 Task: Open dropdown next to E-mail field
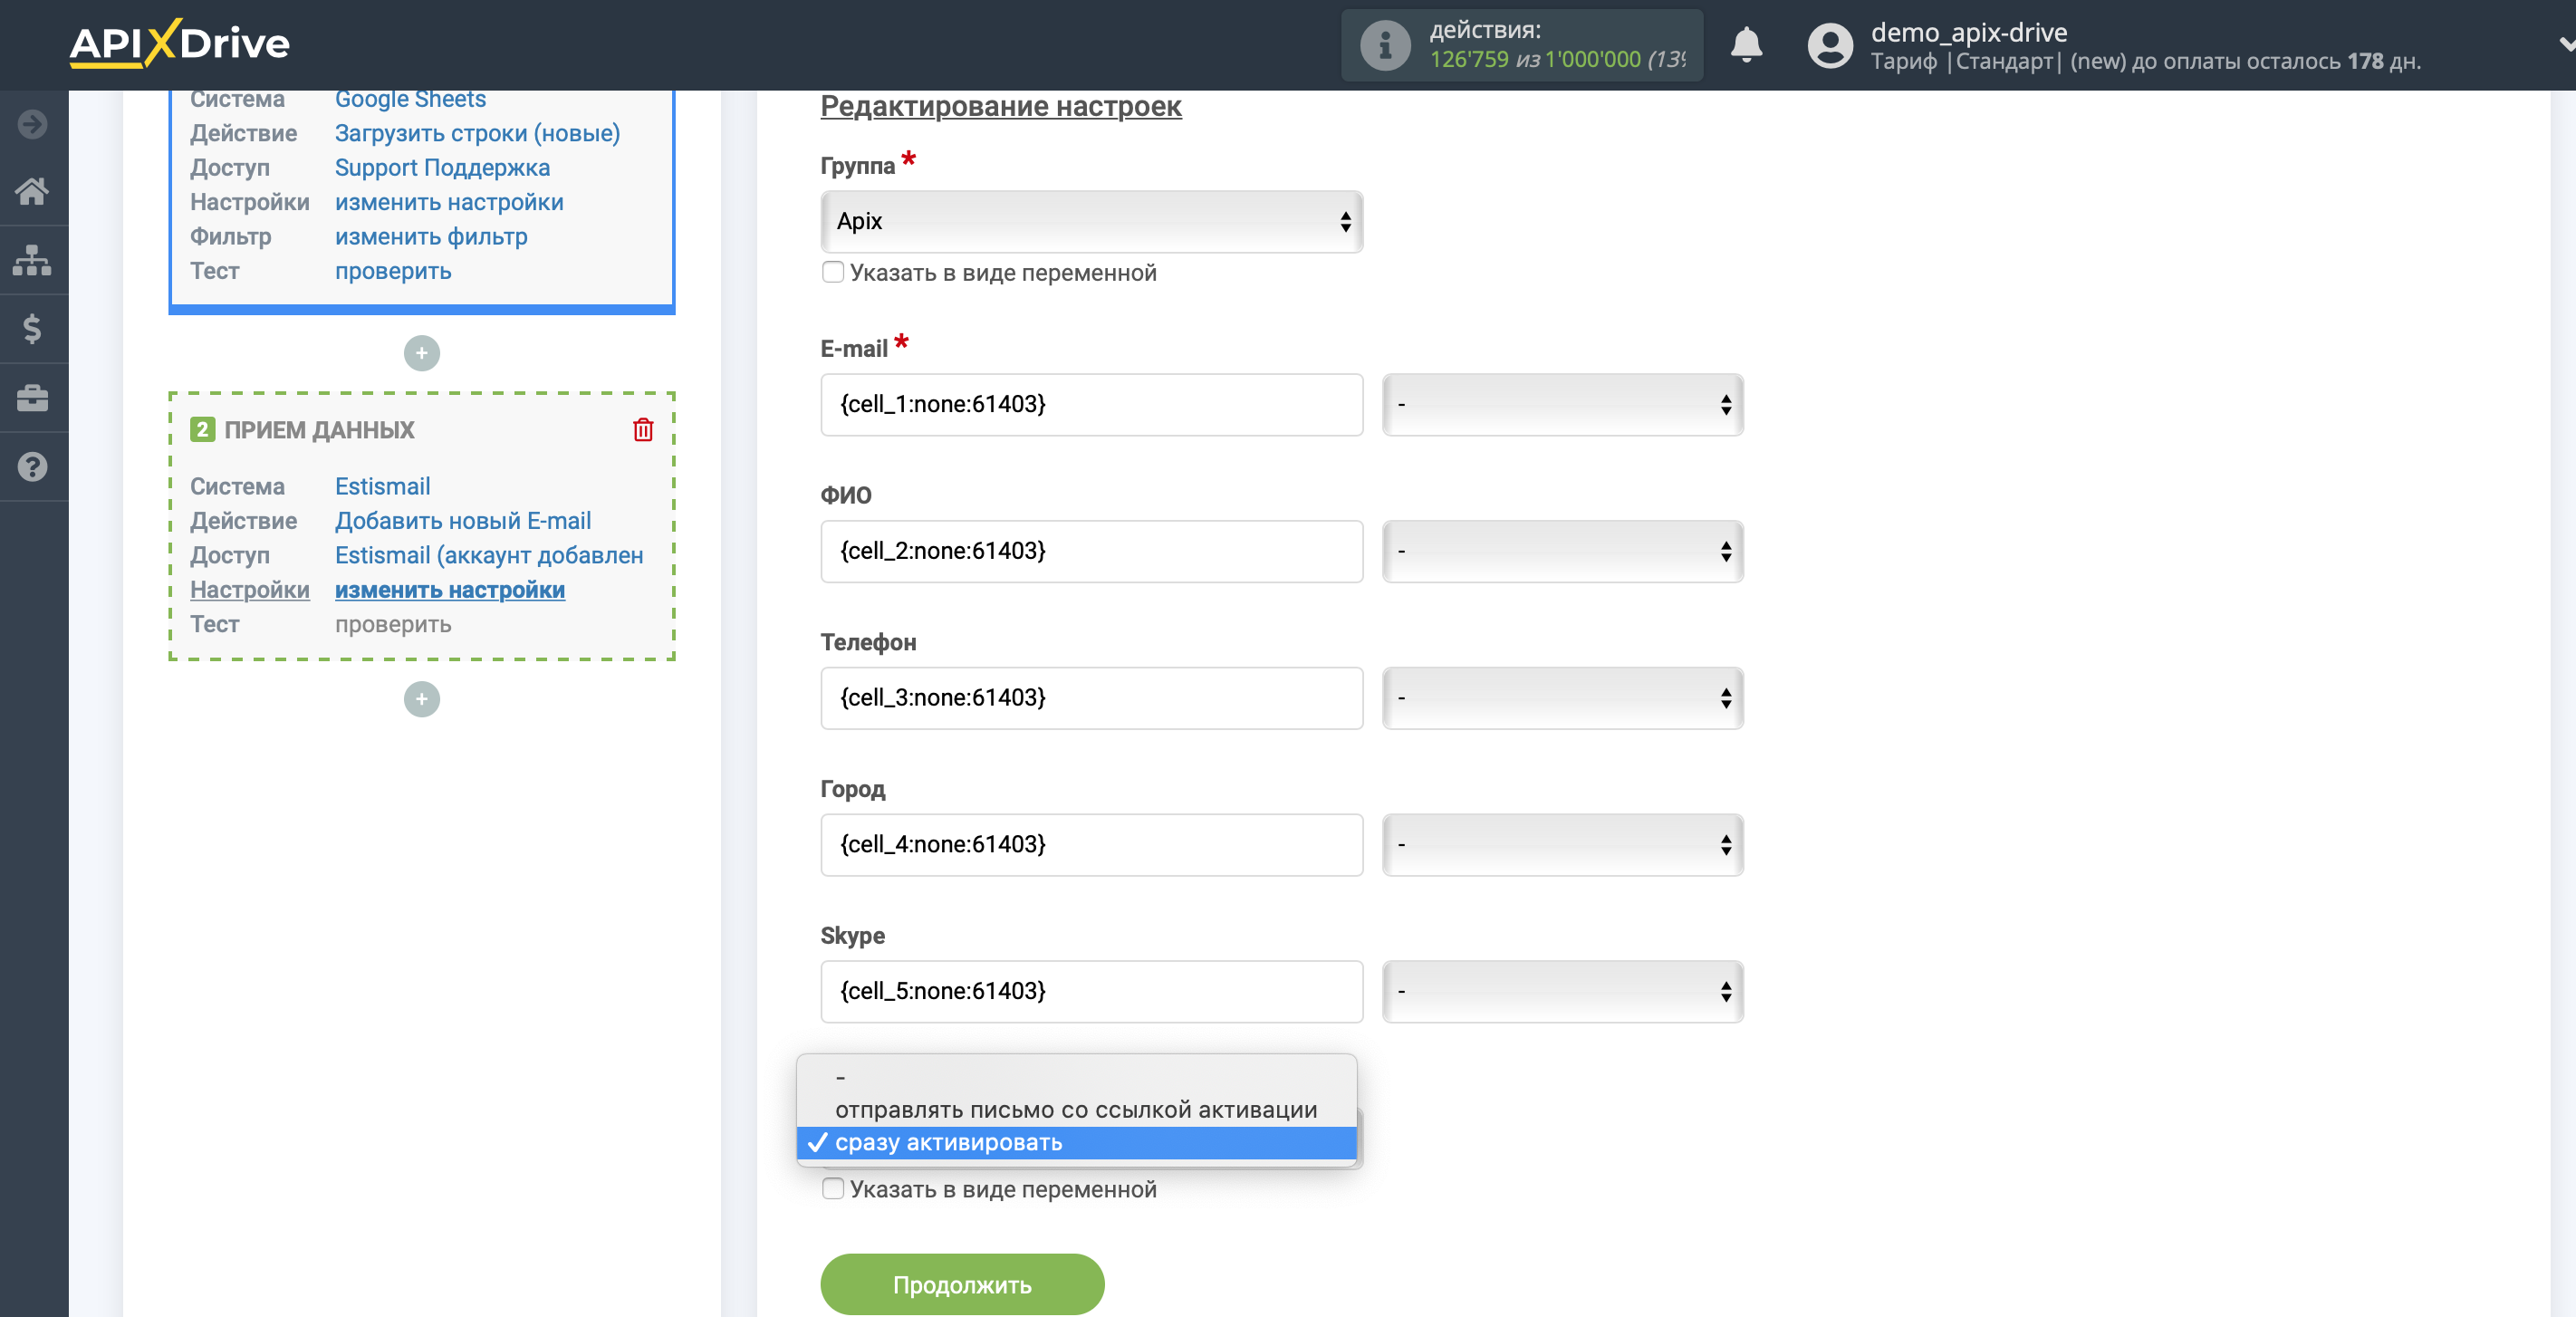click(x=1563, y=404)
